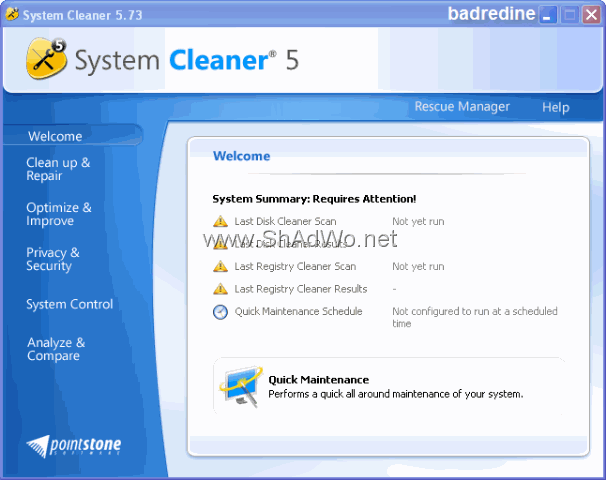Click the System Summary: Requires Attention heading

(314, 199)
